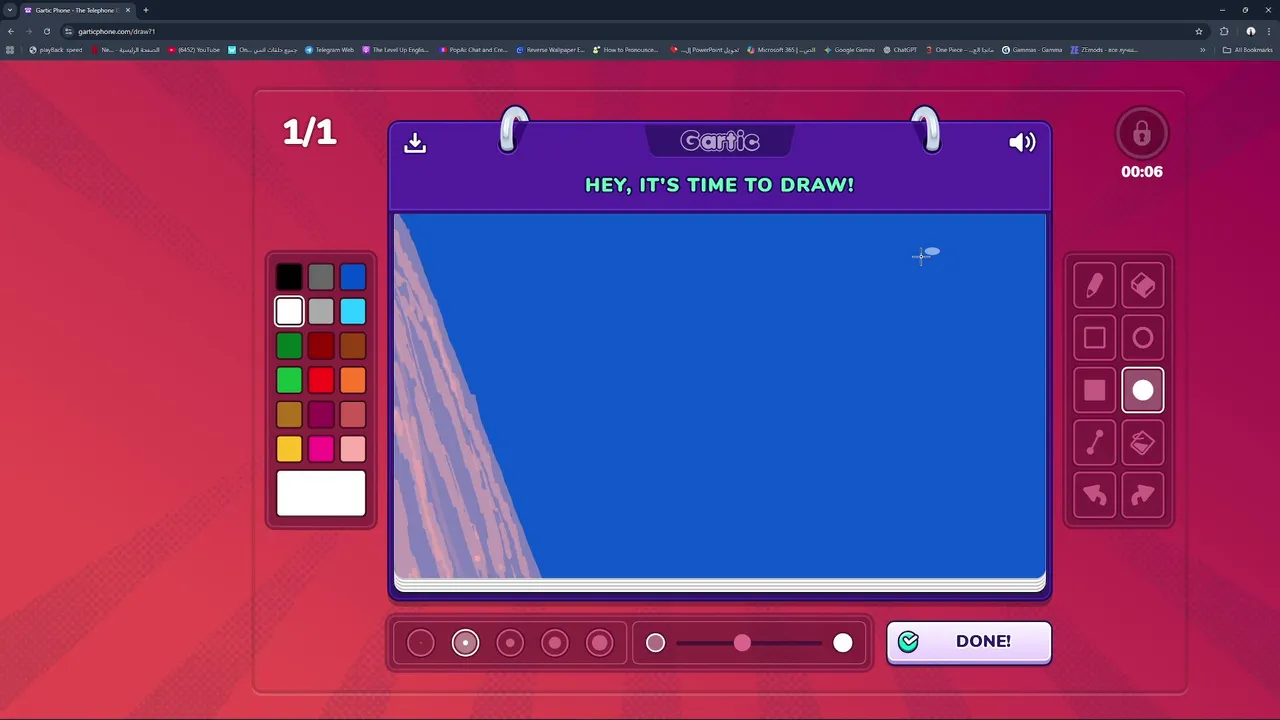Pick the dark green color swatch
The image size is (1280, 720).
coord(289,346)
